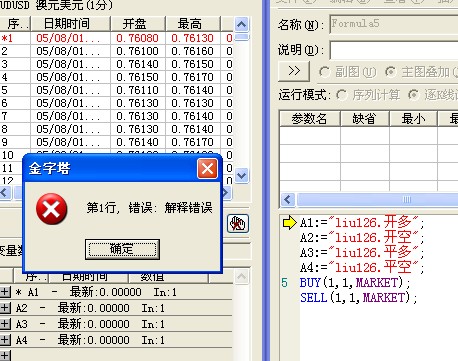Click the 参数名 column header
The height and width of the screenshot is (361, 458).
point(310,119)
